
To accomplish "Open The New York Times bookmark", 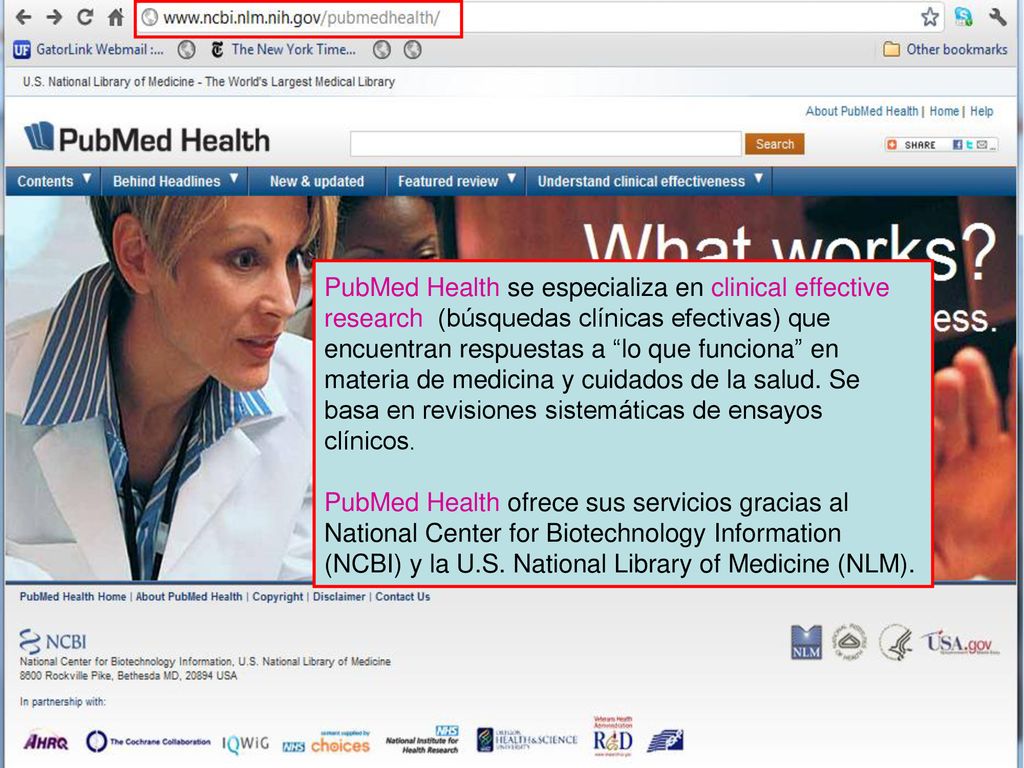I will click(x=283, y=50).
